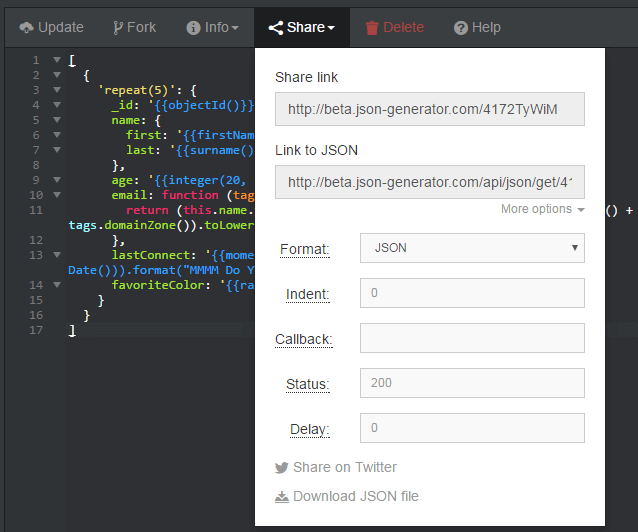Click the Callback text field
Screen dimensions: 638x532
[472, 339]
